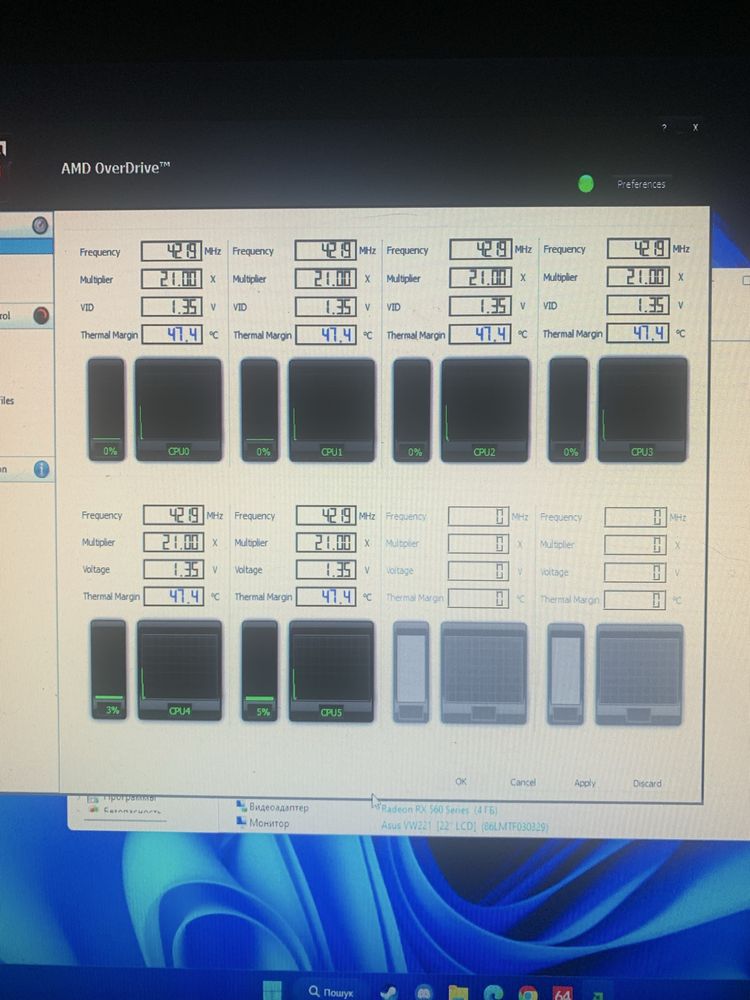Click the CPU0 VID value 1.35

(172, 307)
